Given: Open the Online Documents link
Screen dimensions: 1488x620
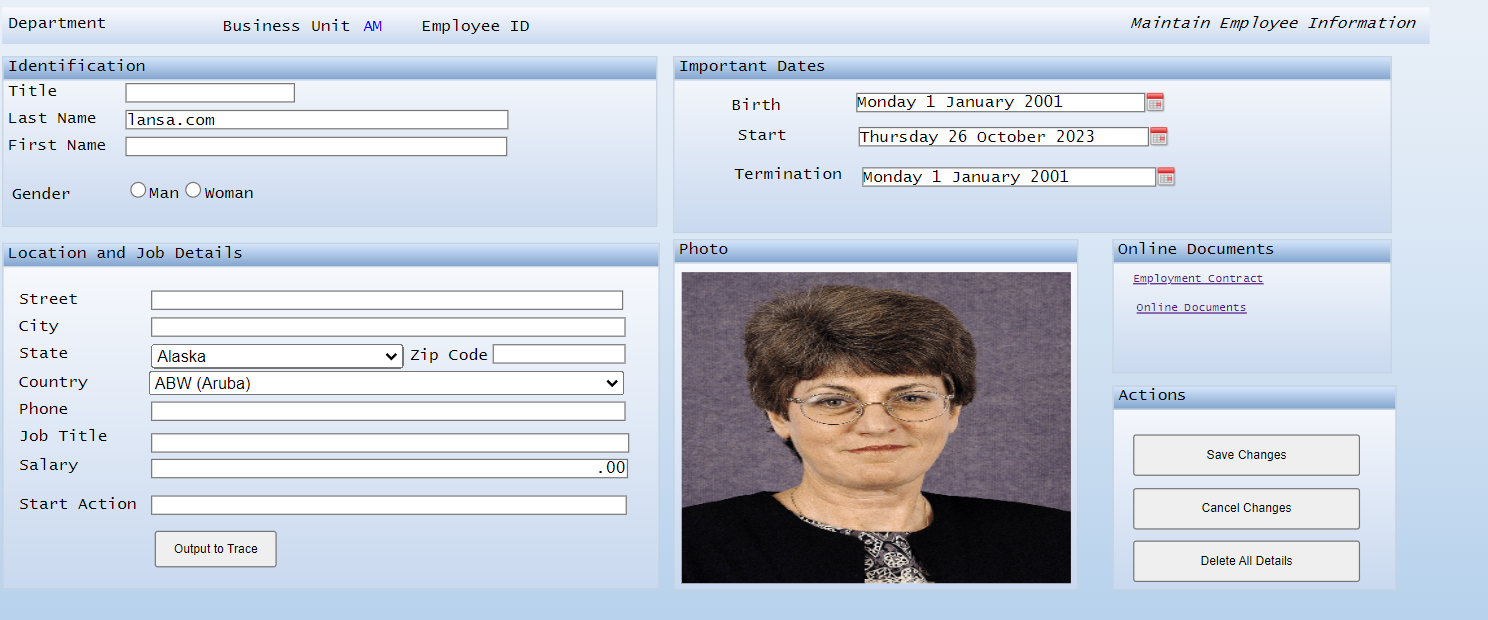Looking at the screenshot, I should point(1191,308).
